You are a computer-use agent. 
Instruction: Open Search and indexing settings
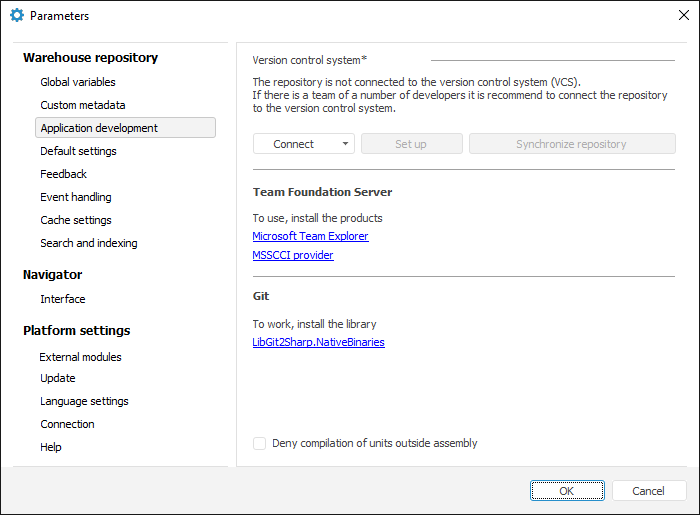point(88,243)
